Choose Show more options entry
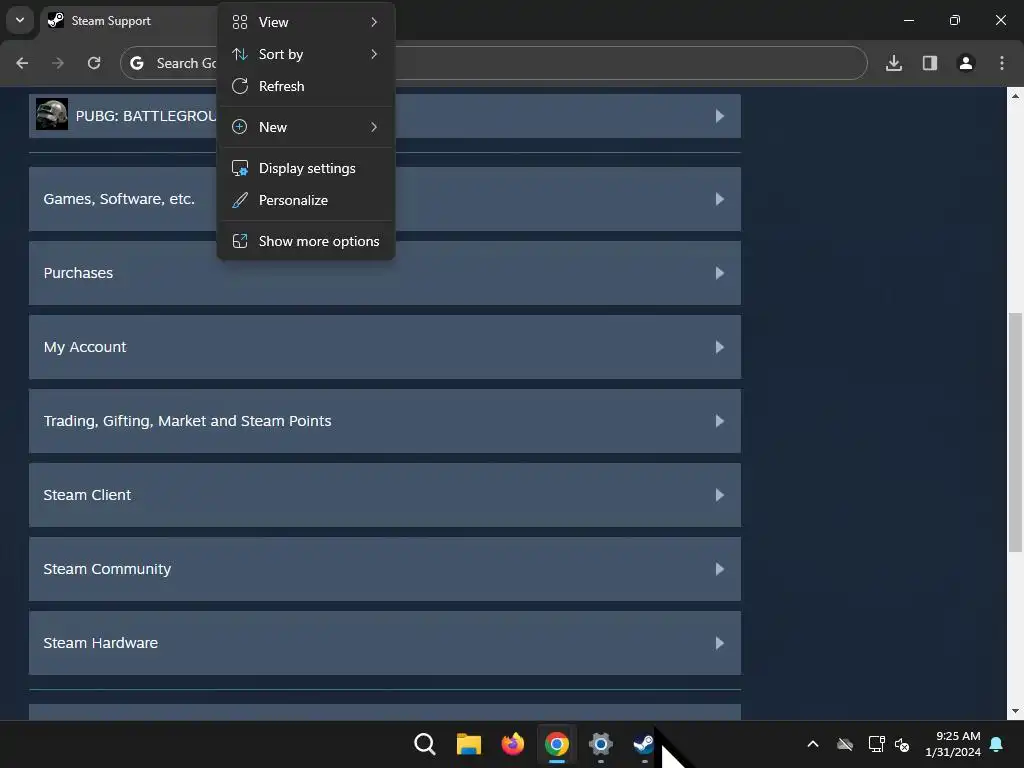The image size is (1024, 768). (306, 241)
